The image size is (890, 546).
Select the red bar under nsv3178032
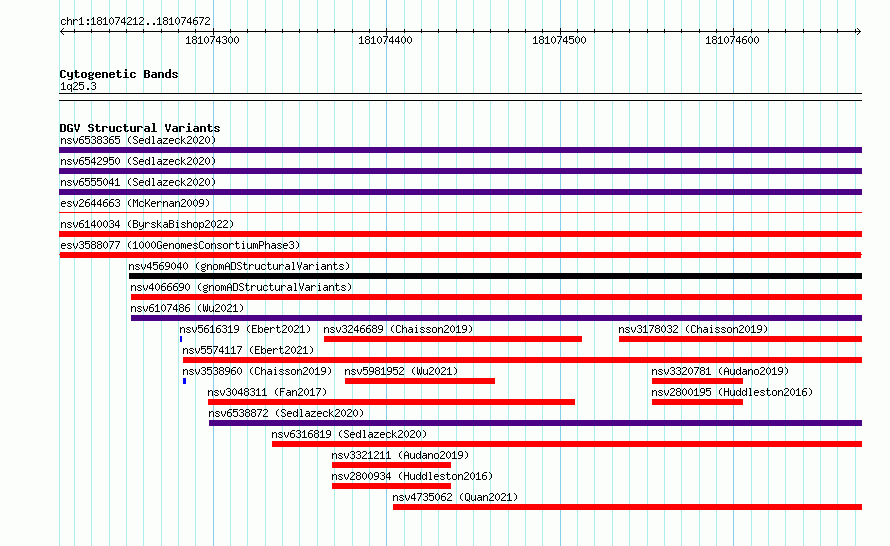tap(740, 339)
